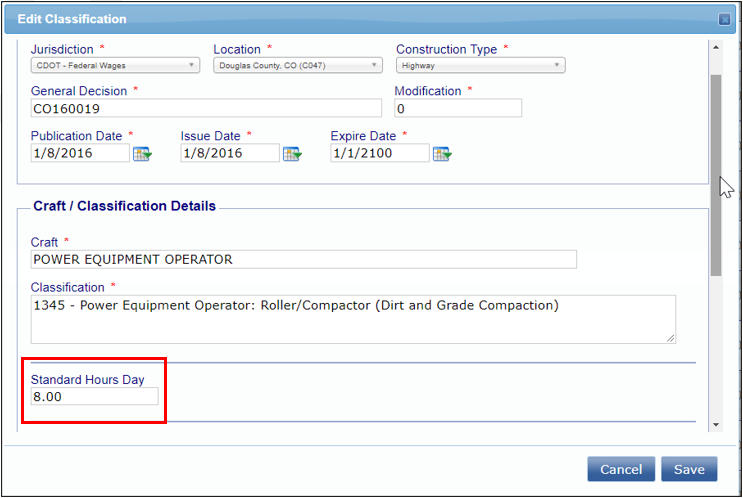Open the Issue Date calendar picker
Screen dimensions: 743x498
(x=292, y=154)
